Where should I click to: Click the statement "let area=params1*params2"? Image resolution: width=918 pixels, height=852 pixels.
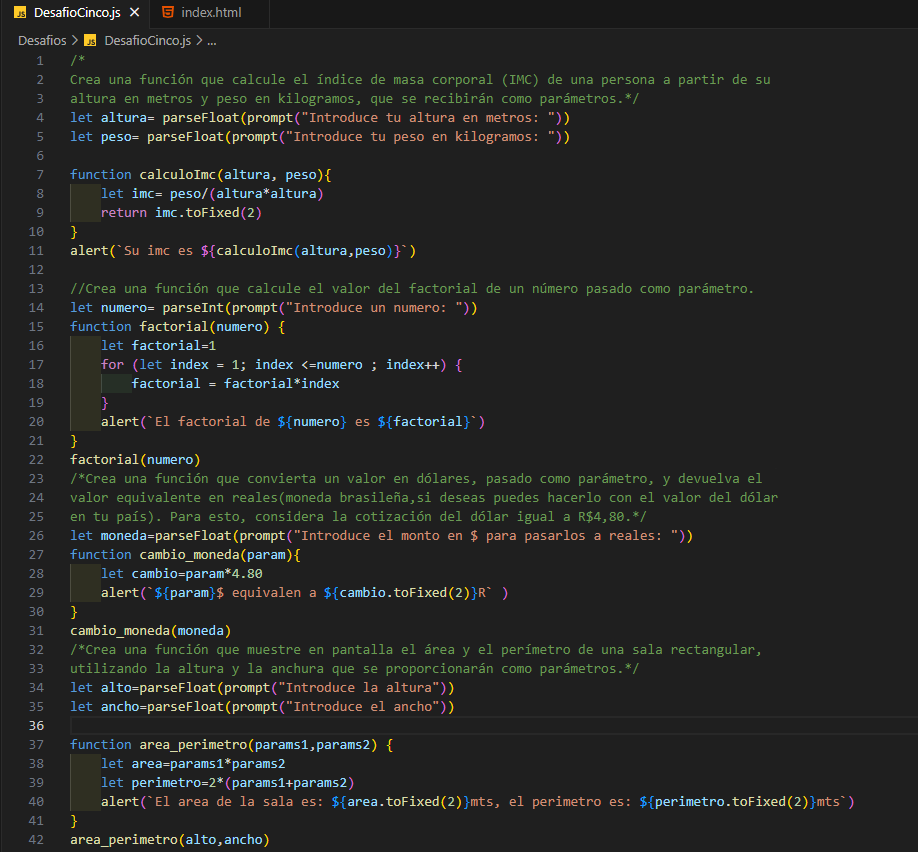tap(193, 764)
